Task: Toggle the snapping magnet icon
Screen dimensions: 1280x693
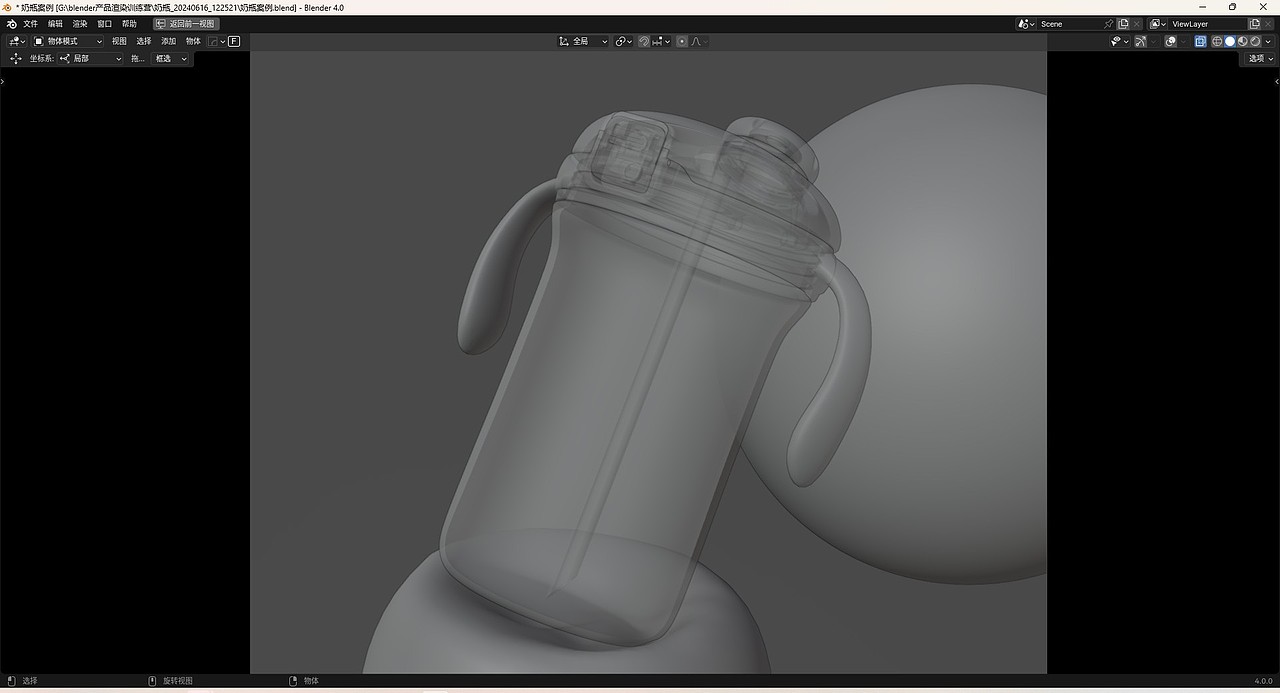Action: pyautogui.click(x=644, y=41)
